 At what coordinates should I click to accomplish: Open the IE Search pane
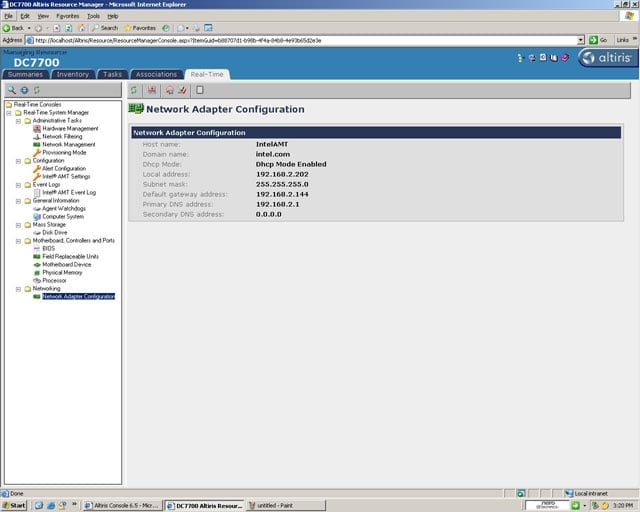pos(105,28)
